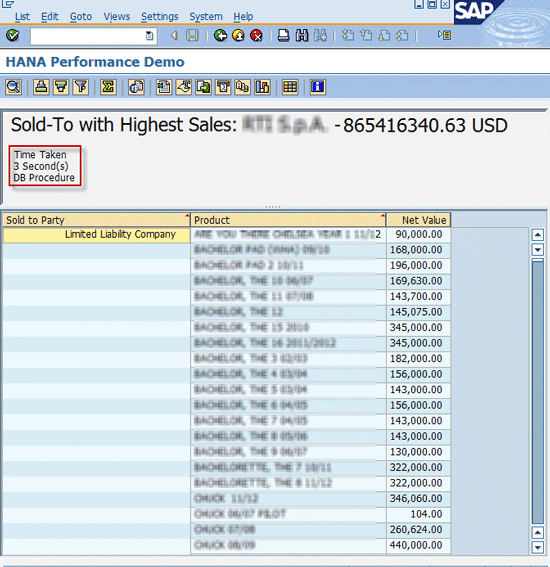Select the 440,000.00 net value cell
The height and width of the screenshot is (567, 550).
419,545
